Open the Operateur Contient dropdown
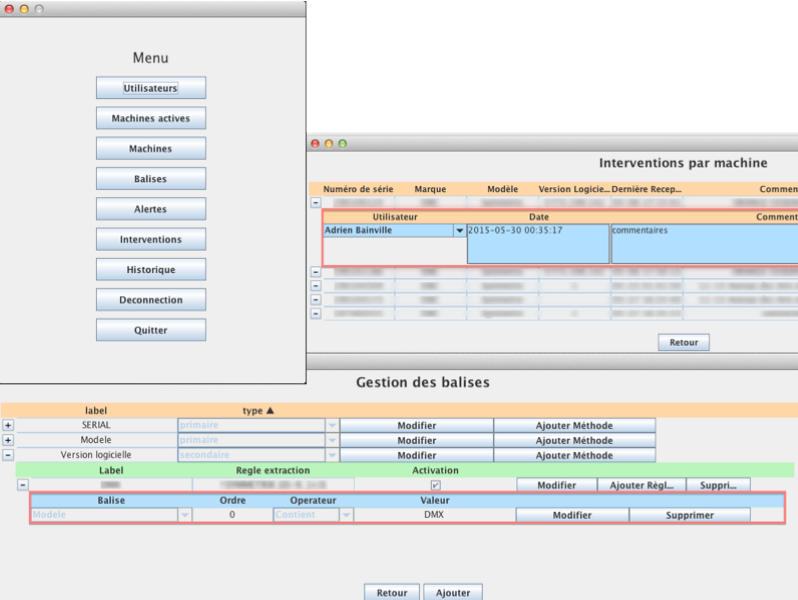Screen dimensions: 798x600 [346, 515]
